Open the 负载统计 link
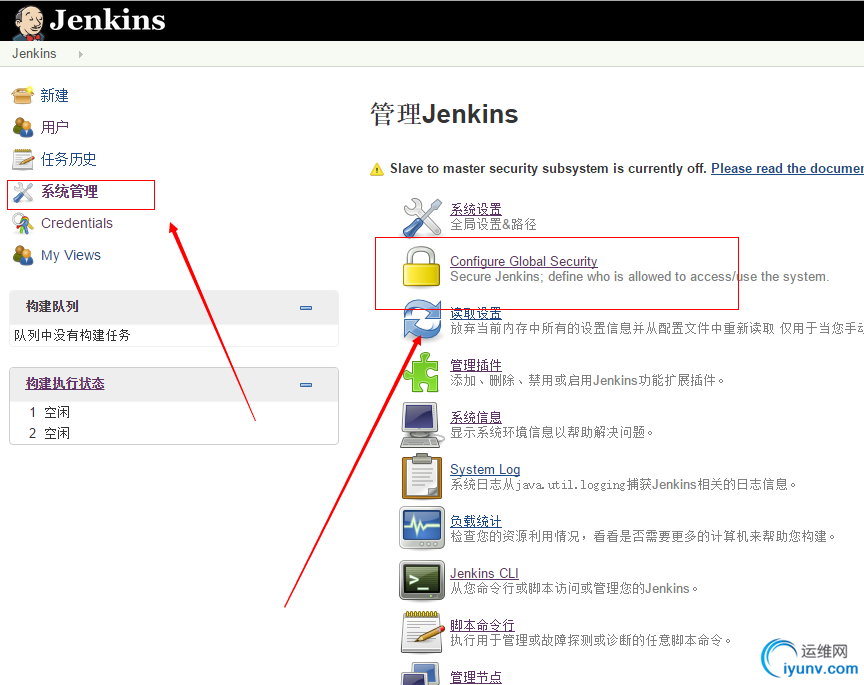This screenshot has height=685, width=864. pyautogui.click(x=476, y=521)
